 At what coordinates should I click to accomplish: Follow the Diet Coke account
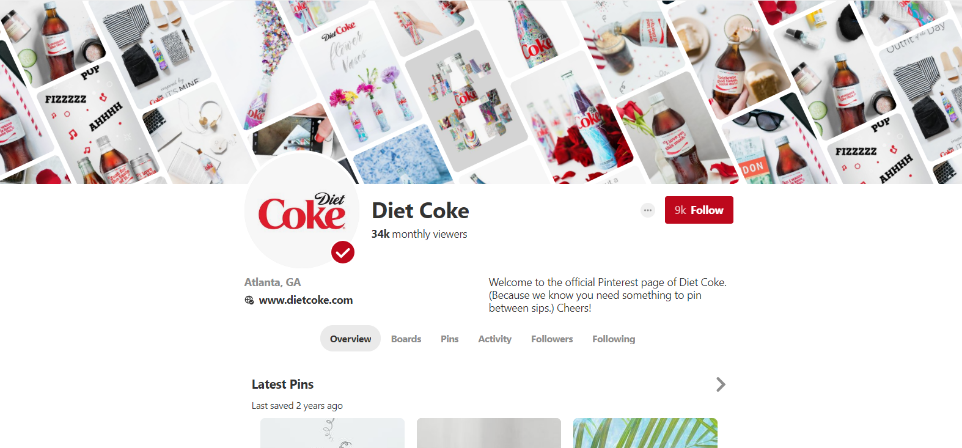(699, 210)
